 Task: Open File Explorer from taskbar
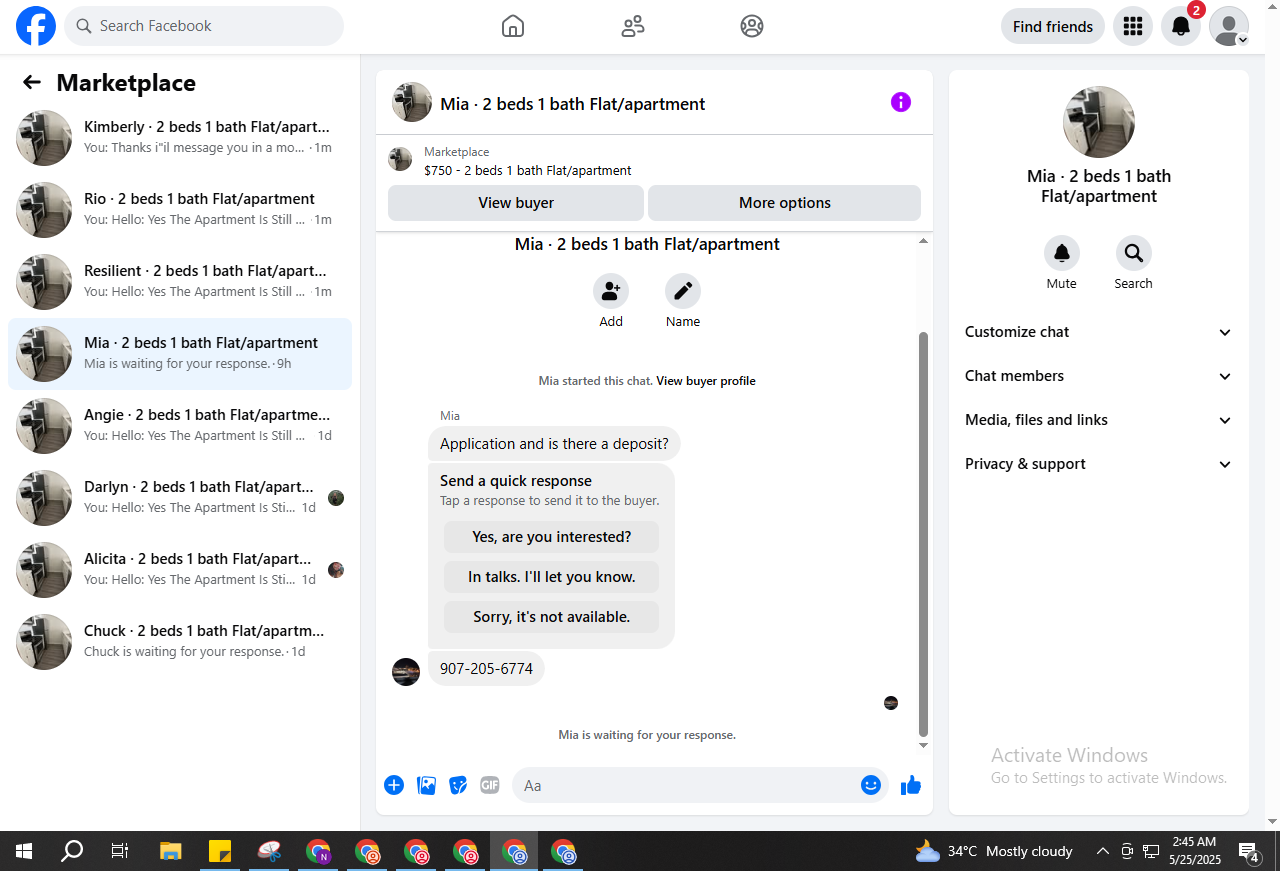tap(171, 851)
